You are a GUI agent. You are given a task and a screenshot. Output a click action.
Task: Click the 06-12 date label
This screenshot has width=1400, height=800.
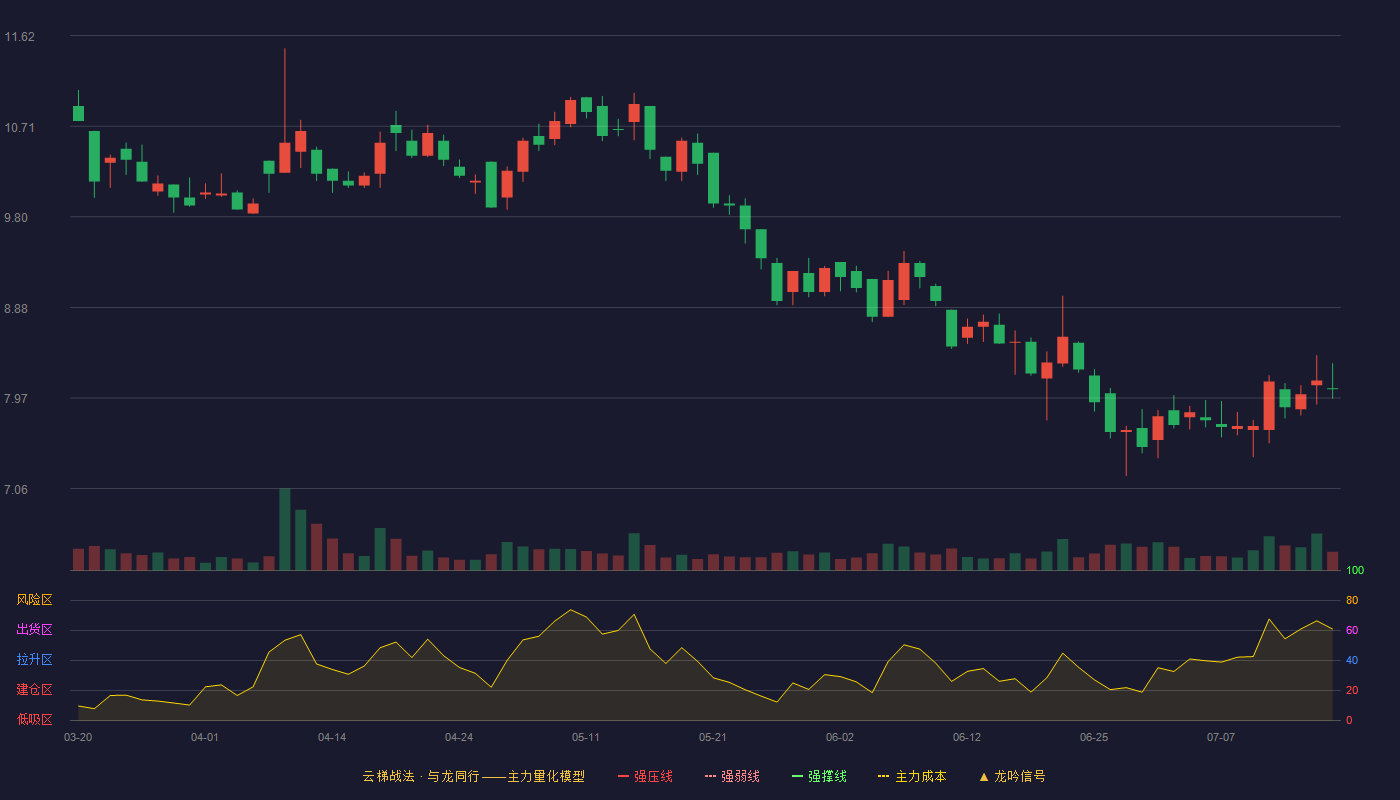point(967,737)
